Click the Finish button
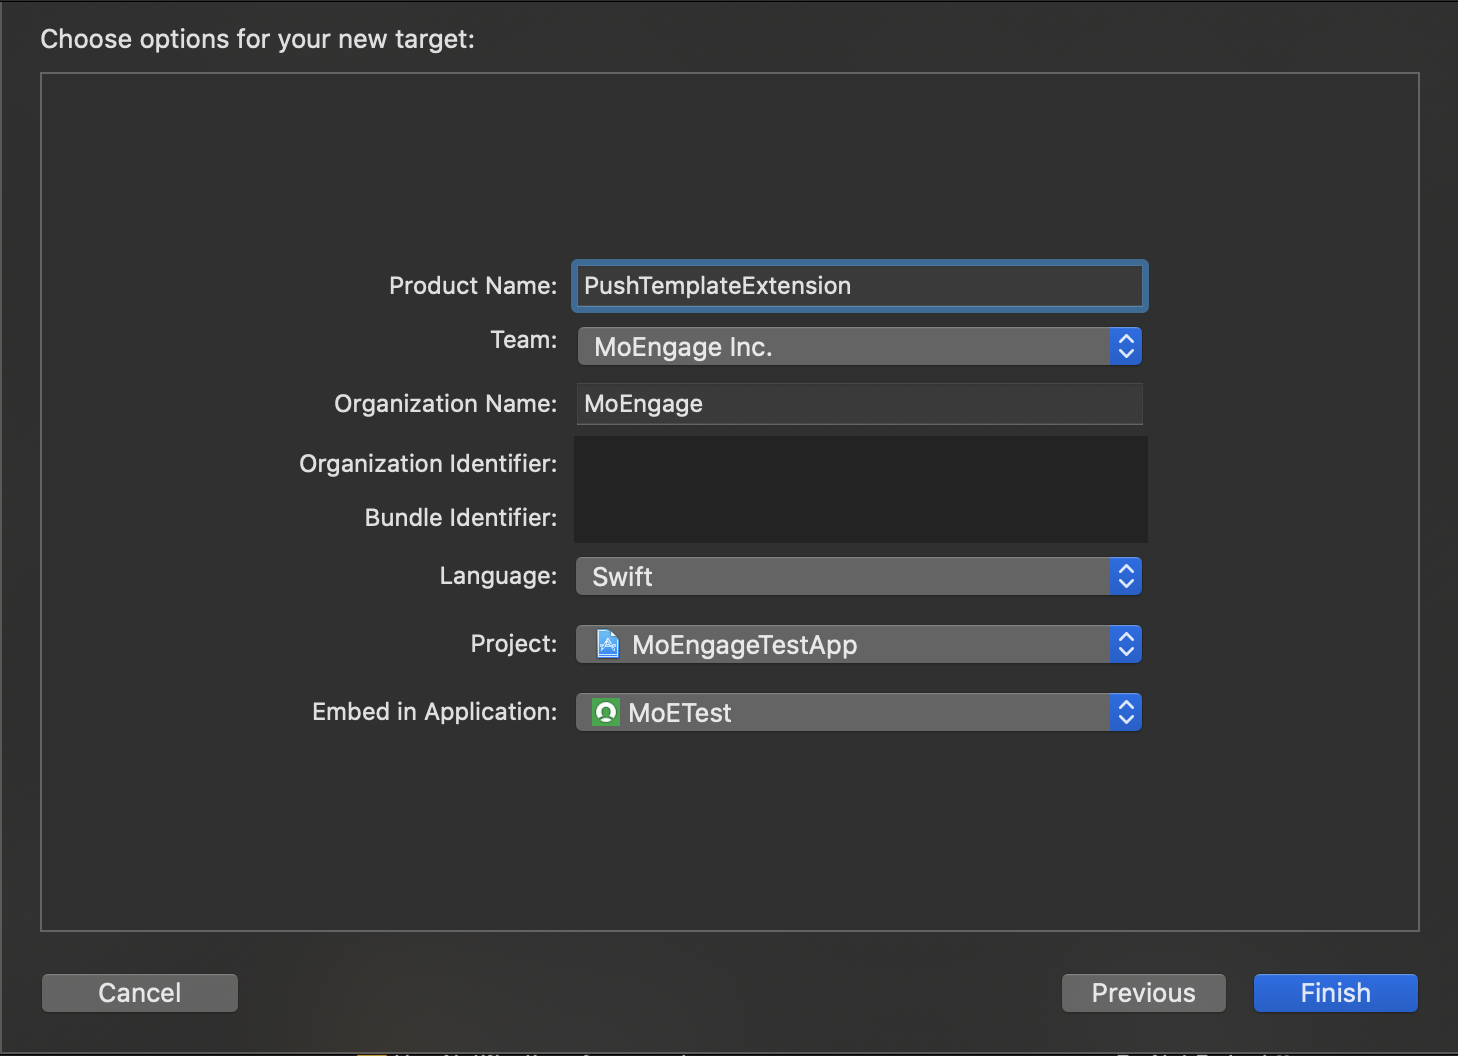Image resolution: width=1458 pixels, height=1056 pixels. click(x=1336, y=993)
